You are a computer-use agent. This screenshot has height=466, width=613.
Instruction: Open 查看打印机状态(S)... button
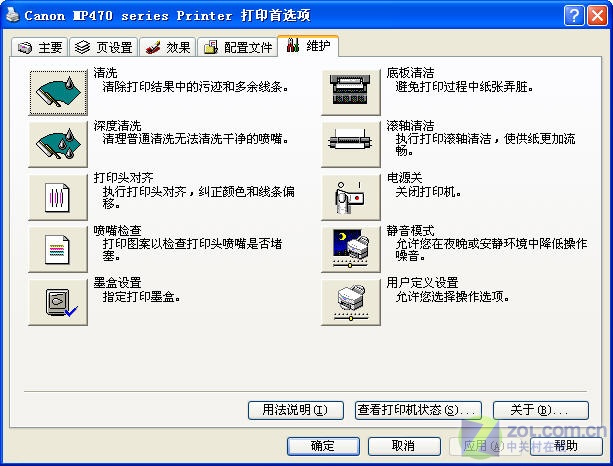(418, 410)
